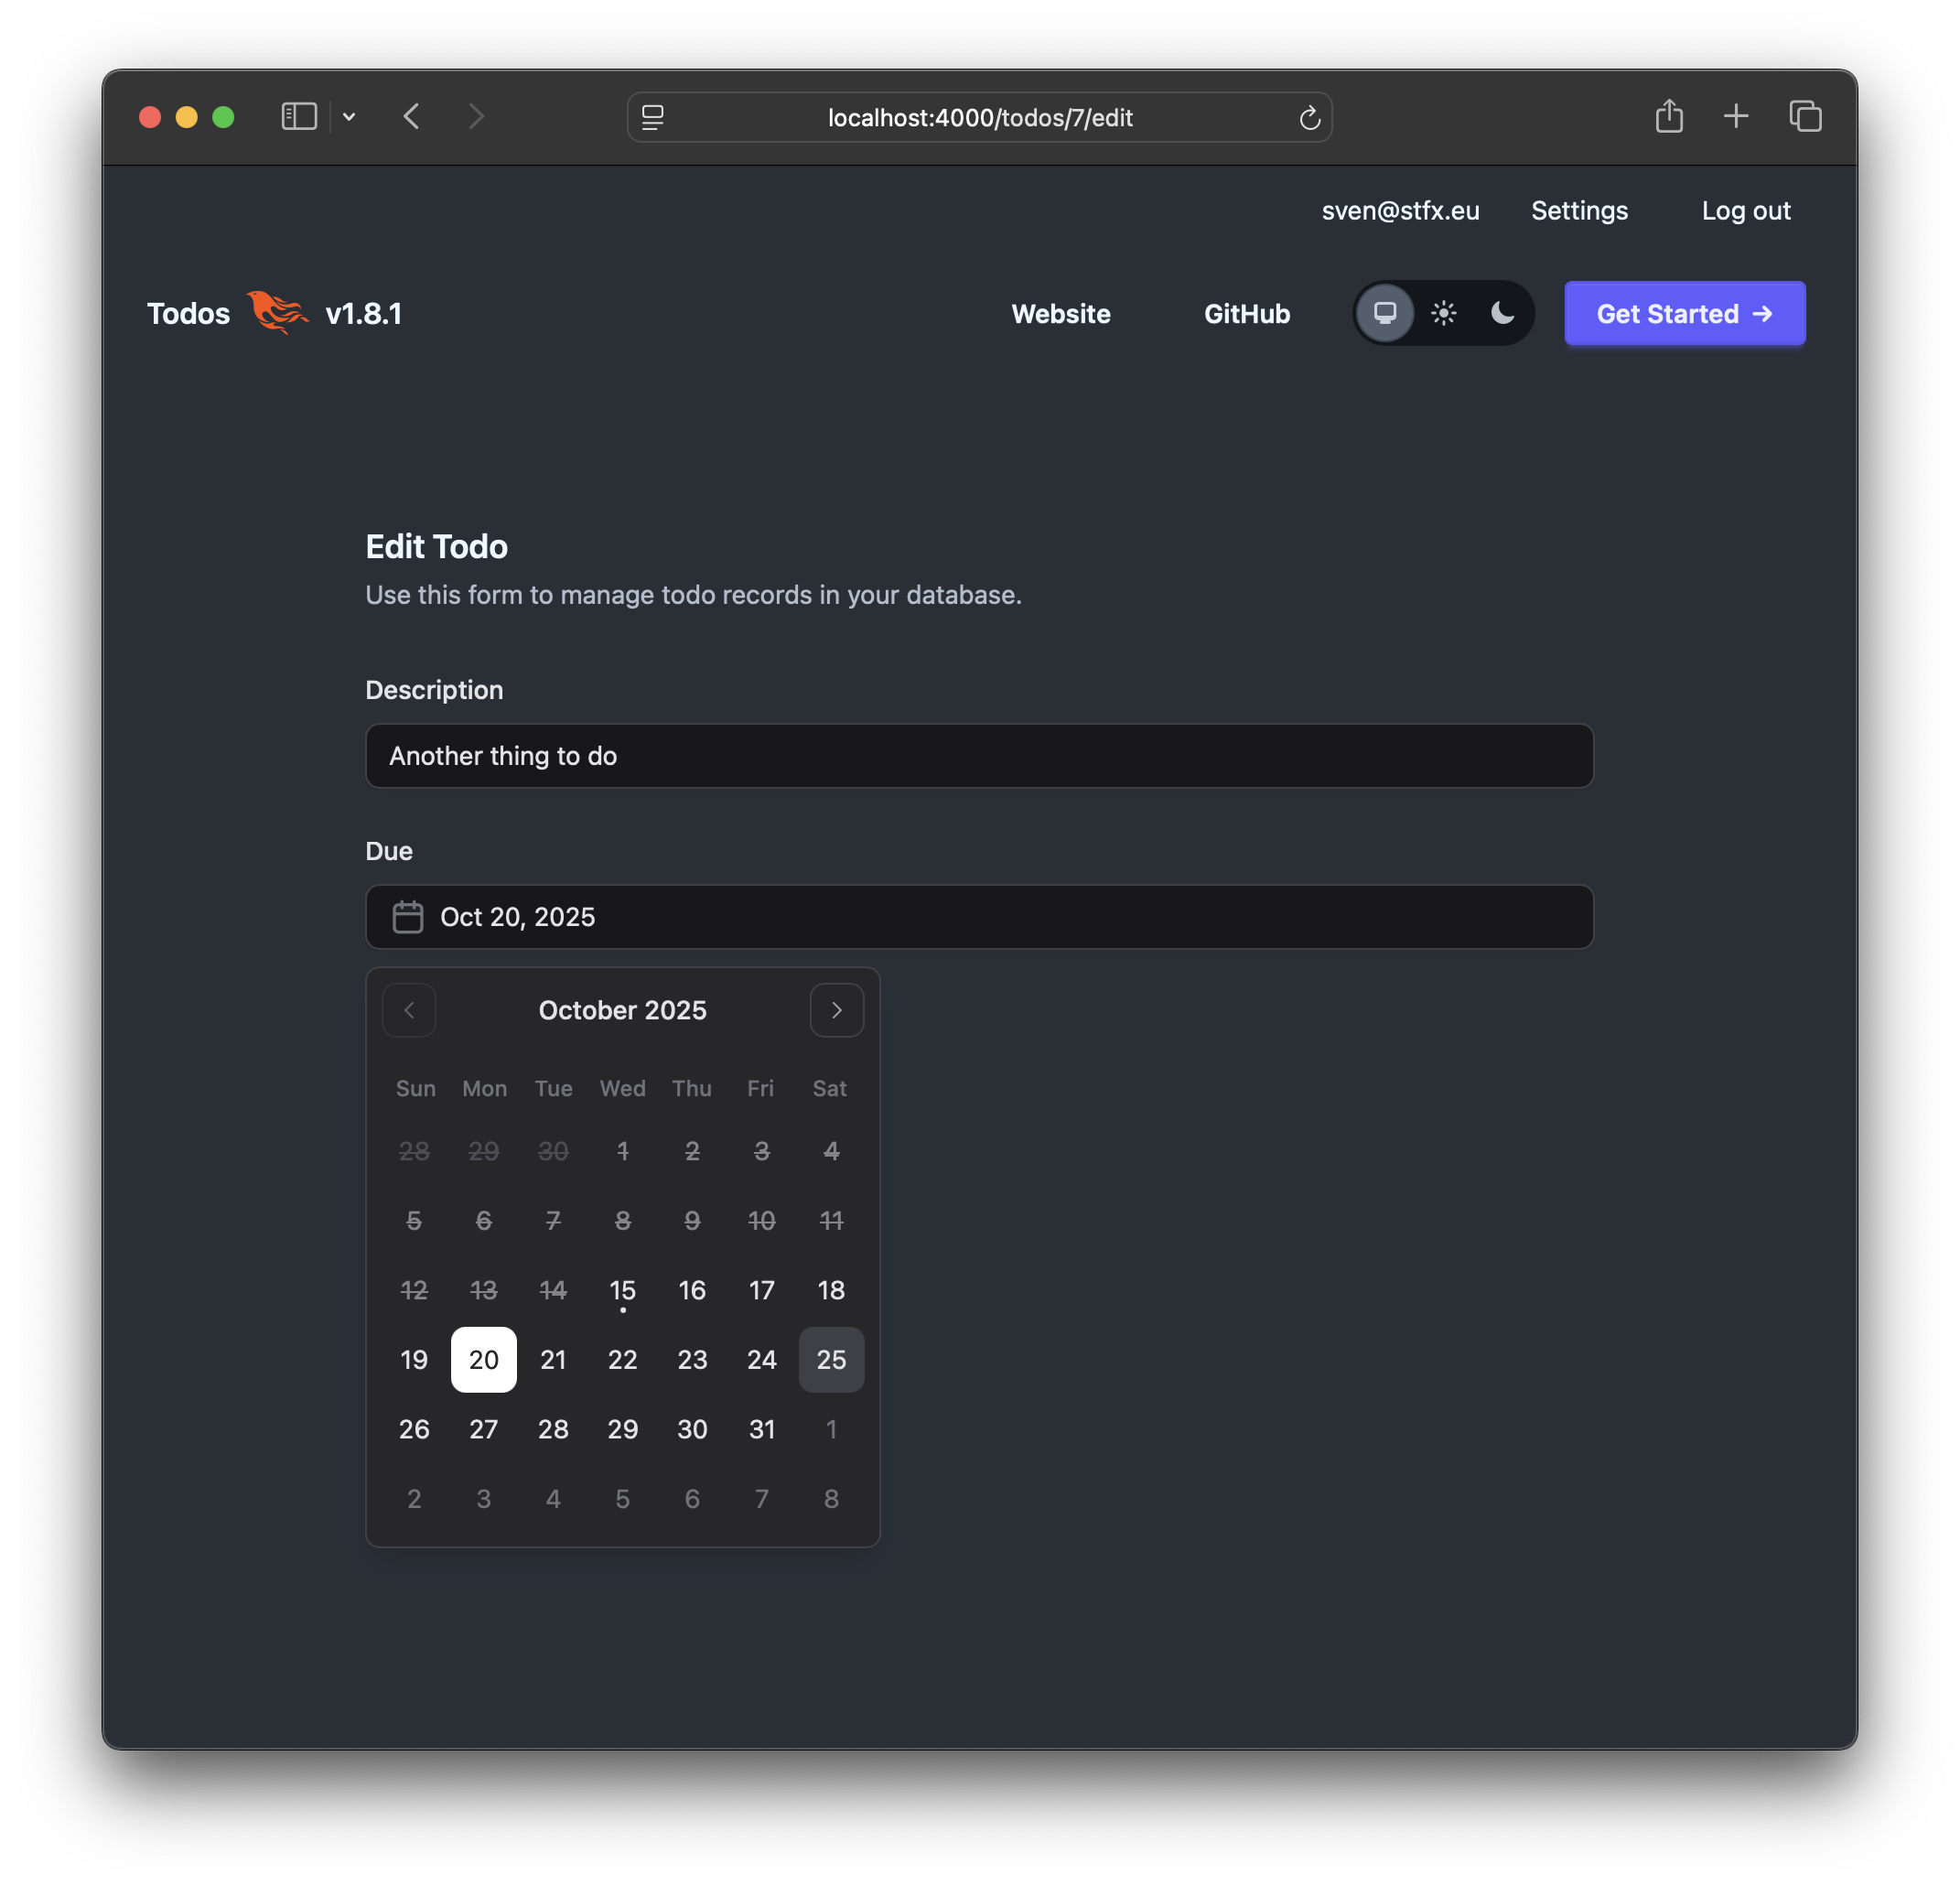This screenshot has height=1885, width=1960.
Task: Click the Description field containing Another thing to do
Action: click(979, 756)
